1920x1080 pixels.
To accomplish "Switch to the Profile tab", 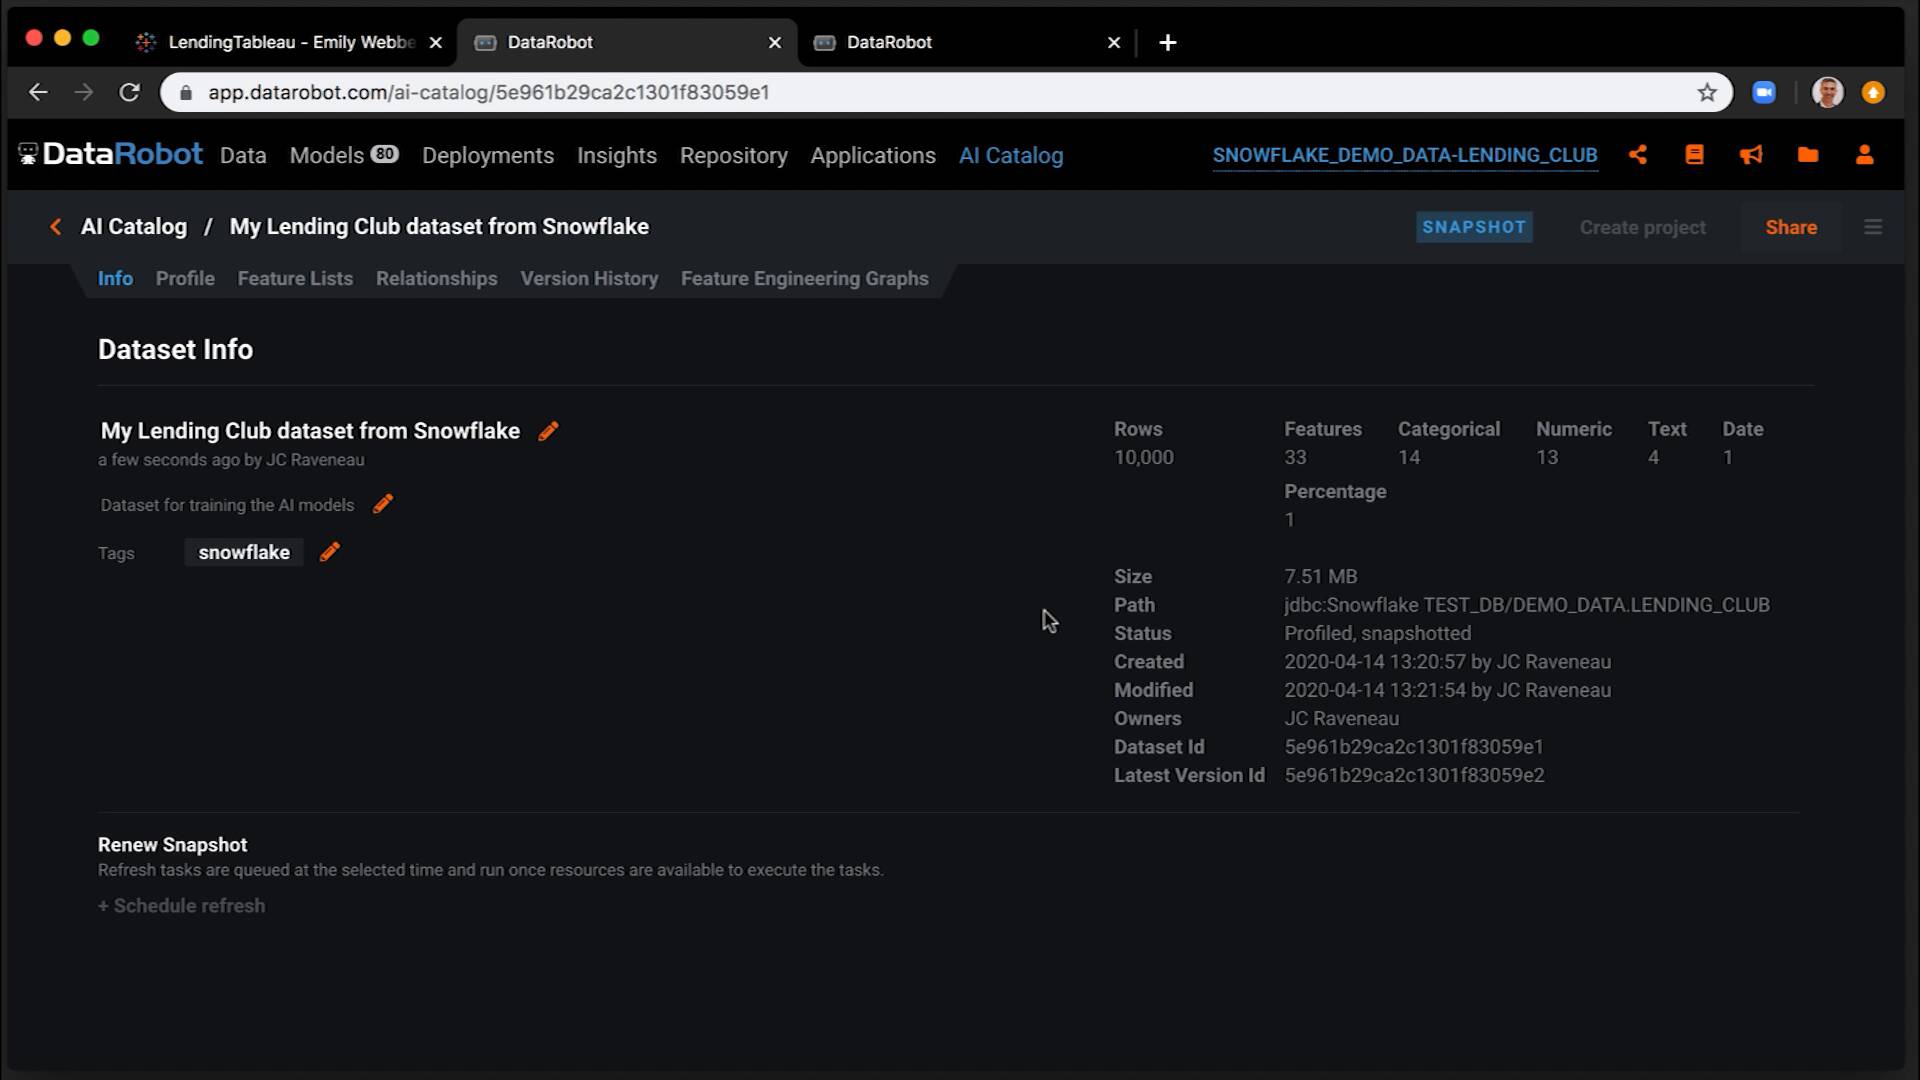I will (185, 279).
